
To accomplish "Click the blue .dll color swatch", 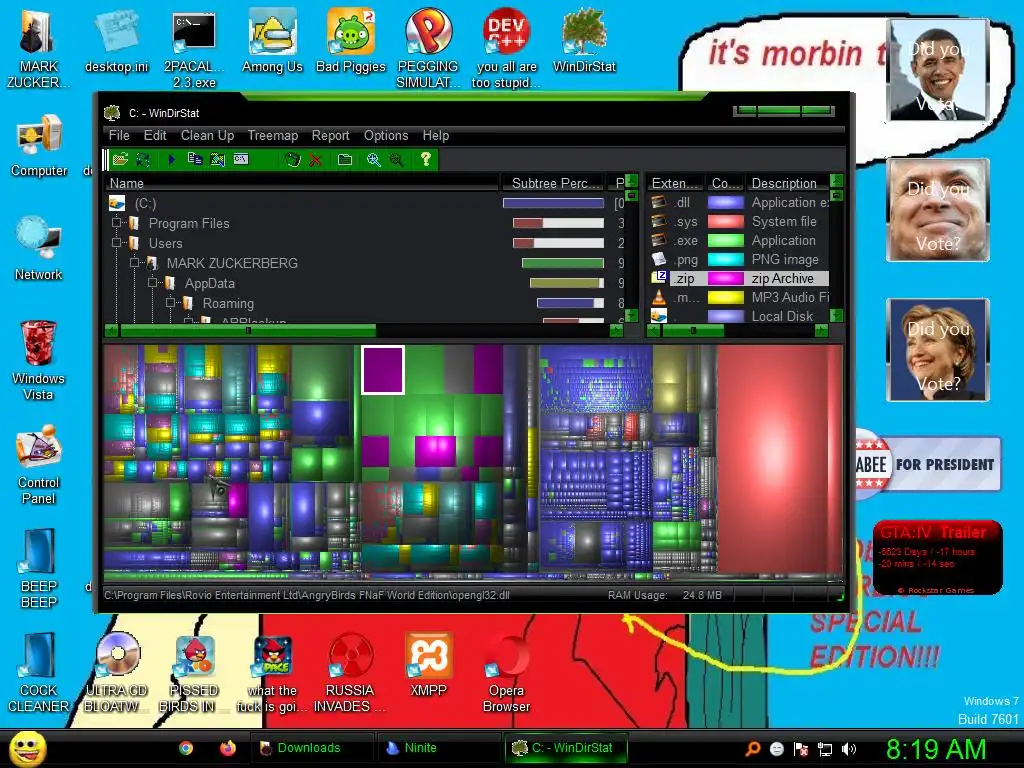I will point(726,202).
